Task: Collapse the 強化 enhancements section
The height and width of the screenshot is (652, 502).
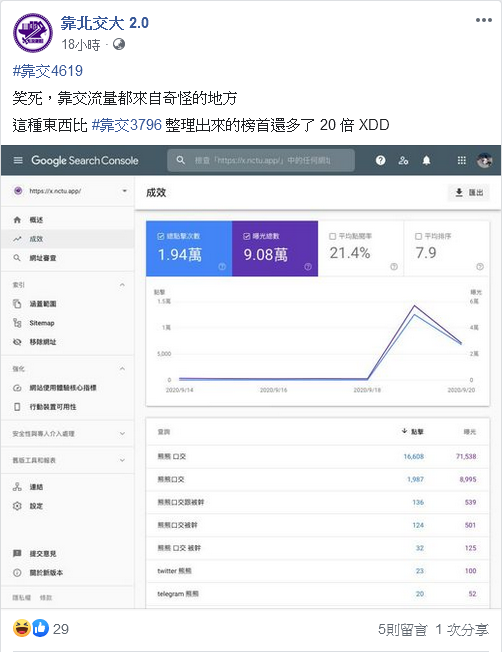Action: pyautogui.click(x=122, y=369)
